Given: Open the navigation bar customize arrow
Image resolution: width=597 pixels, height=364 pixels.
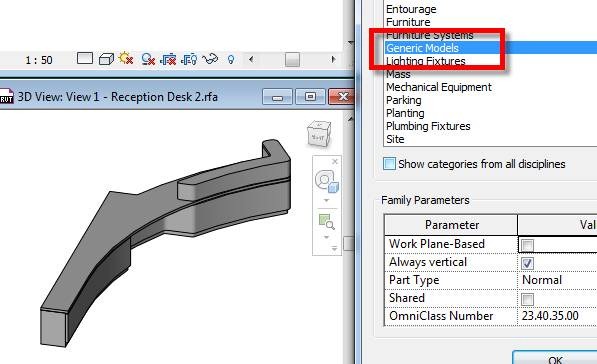Looking at the screenshot, I should point(334,248).
